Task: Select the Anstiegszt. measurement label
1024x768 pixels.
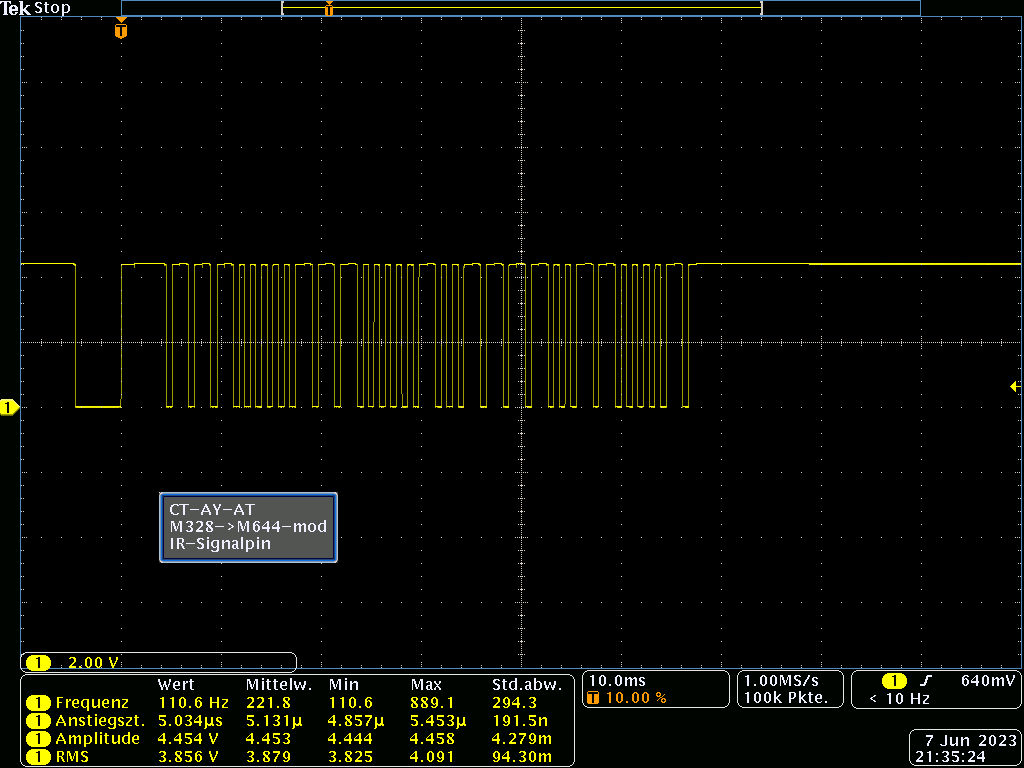Action: [x=100, y=721]
